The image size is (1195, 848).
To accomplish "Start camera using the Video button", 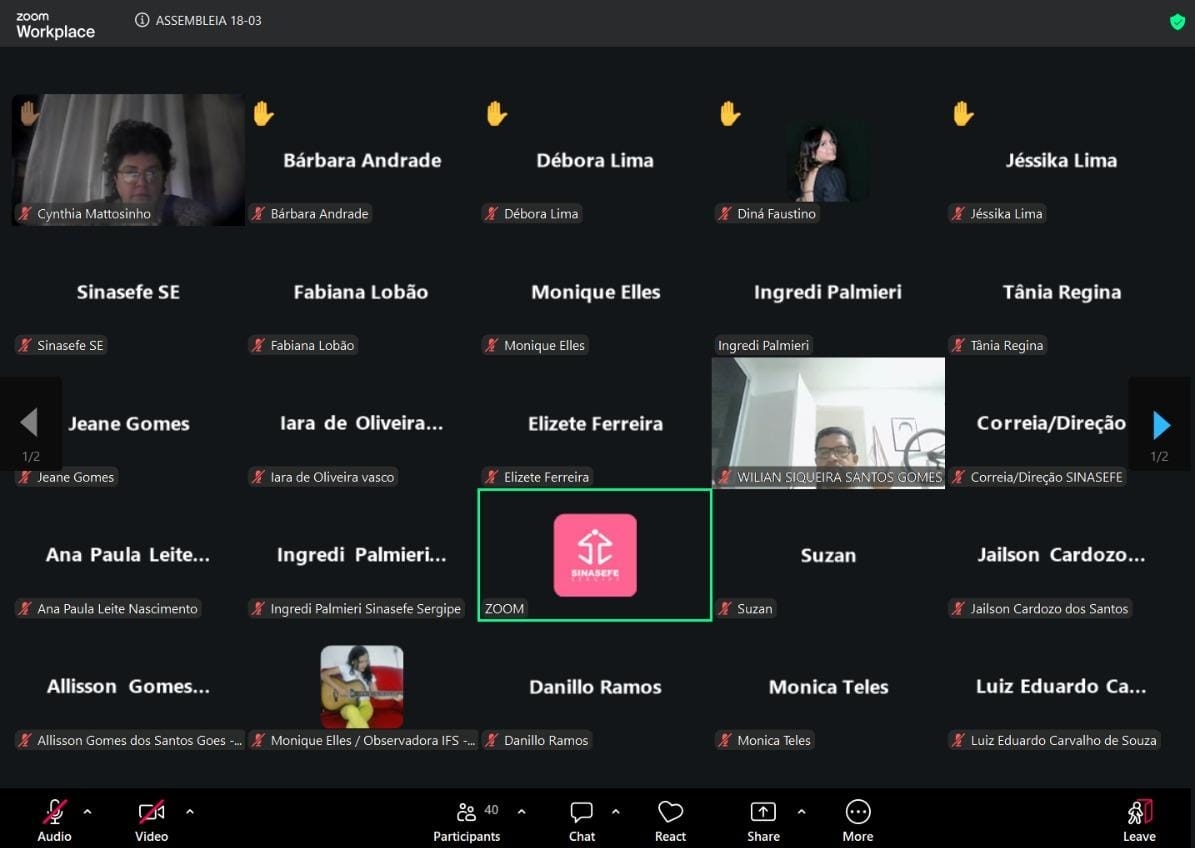I will (151, 819).
